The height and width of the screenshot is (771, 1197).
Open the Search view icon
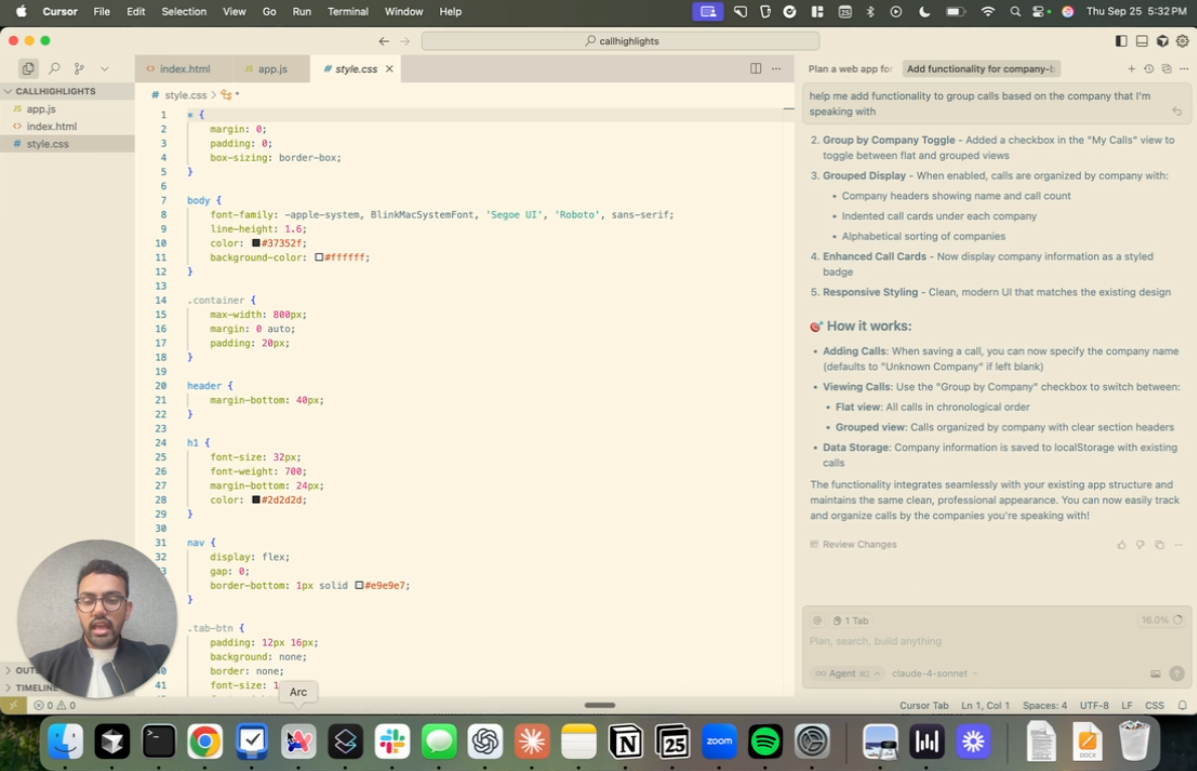(54, 69)
